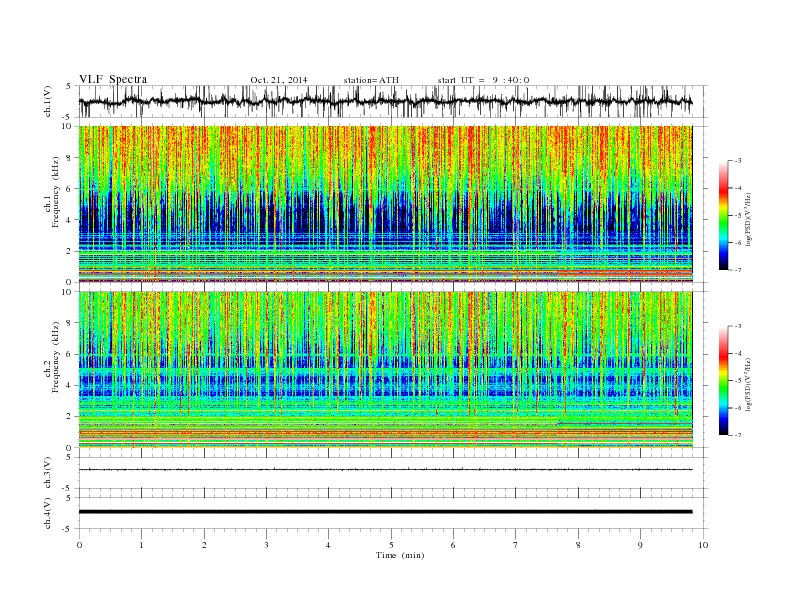Image resolution: width=792 pixels, height=612 pixels.
Task: Click time-axis tick label "5" at bottom
Action: pos(391,545)
